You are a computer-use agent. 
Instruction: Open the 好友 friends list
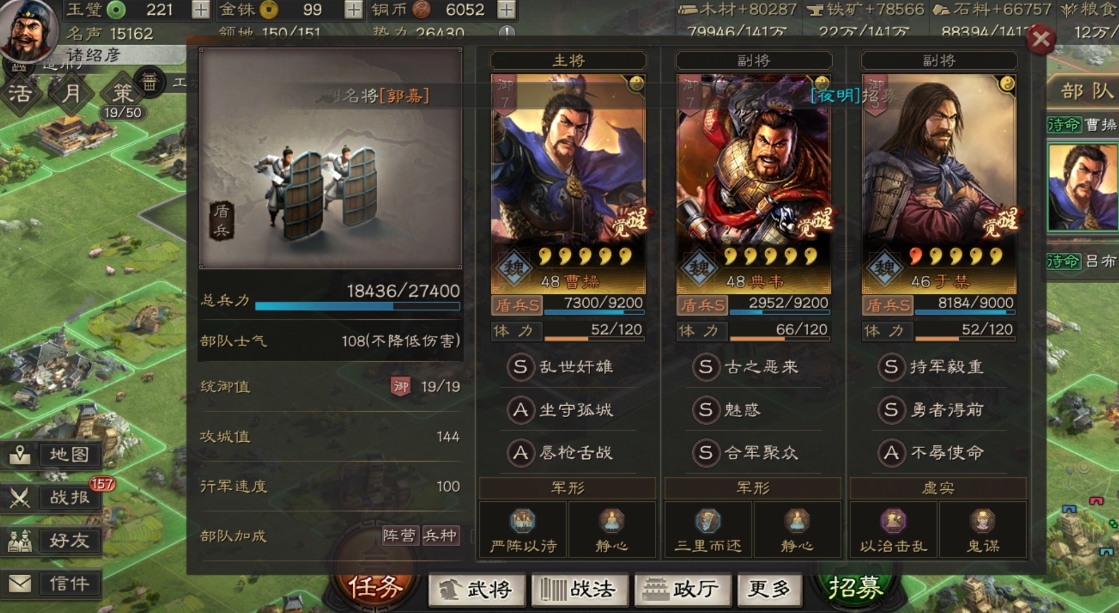tap(51, 541)
